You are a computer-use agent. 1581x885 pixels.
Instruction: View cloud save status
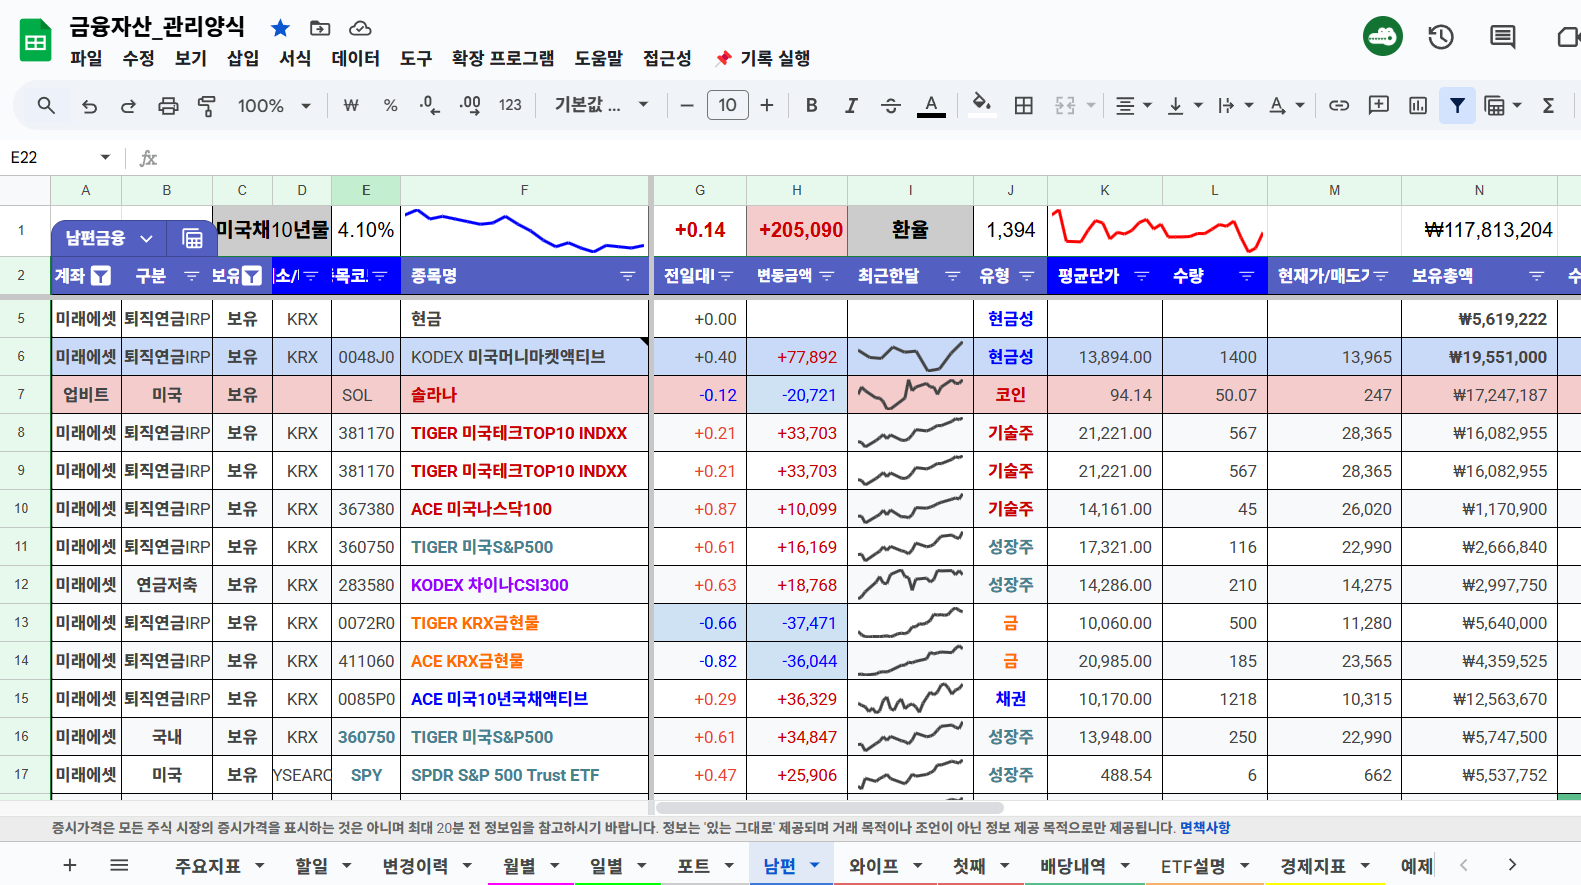click(360, 28)
